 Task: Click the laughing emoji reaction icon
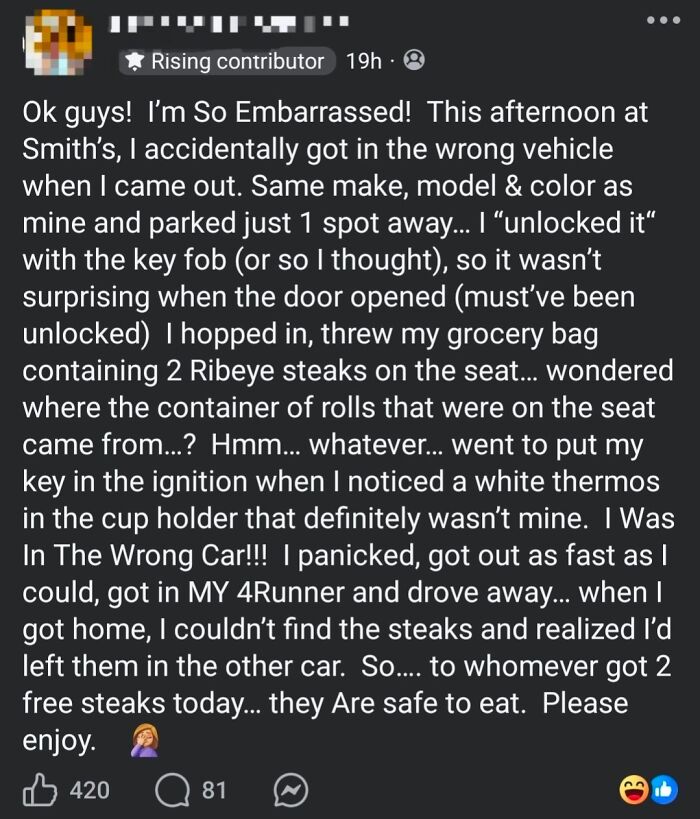[x=631, y=789]
